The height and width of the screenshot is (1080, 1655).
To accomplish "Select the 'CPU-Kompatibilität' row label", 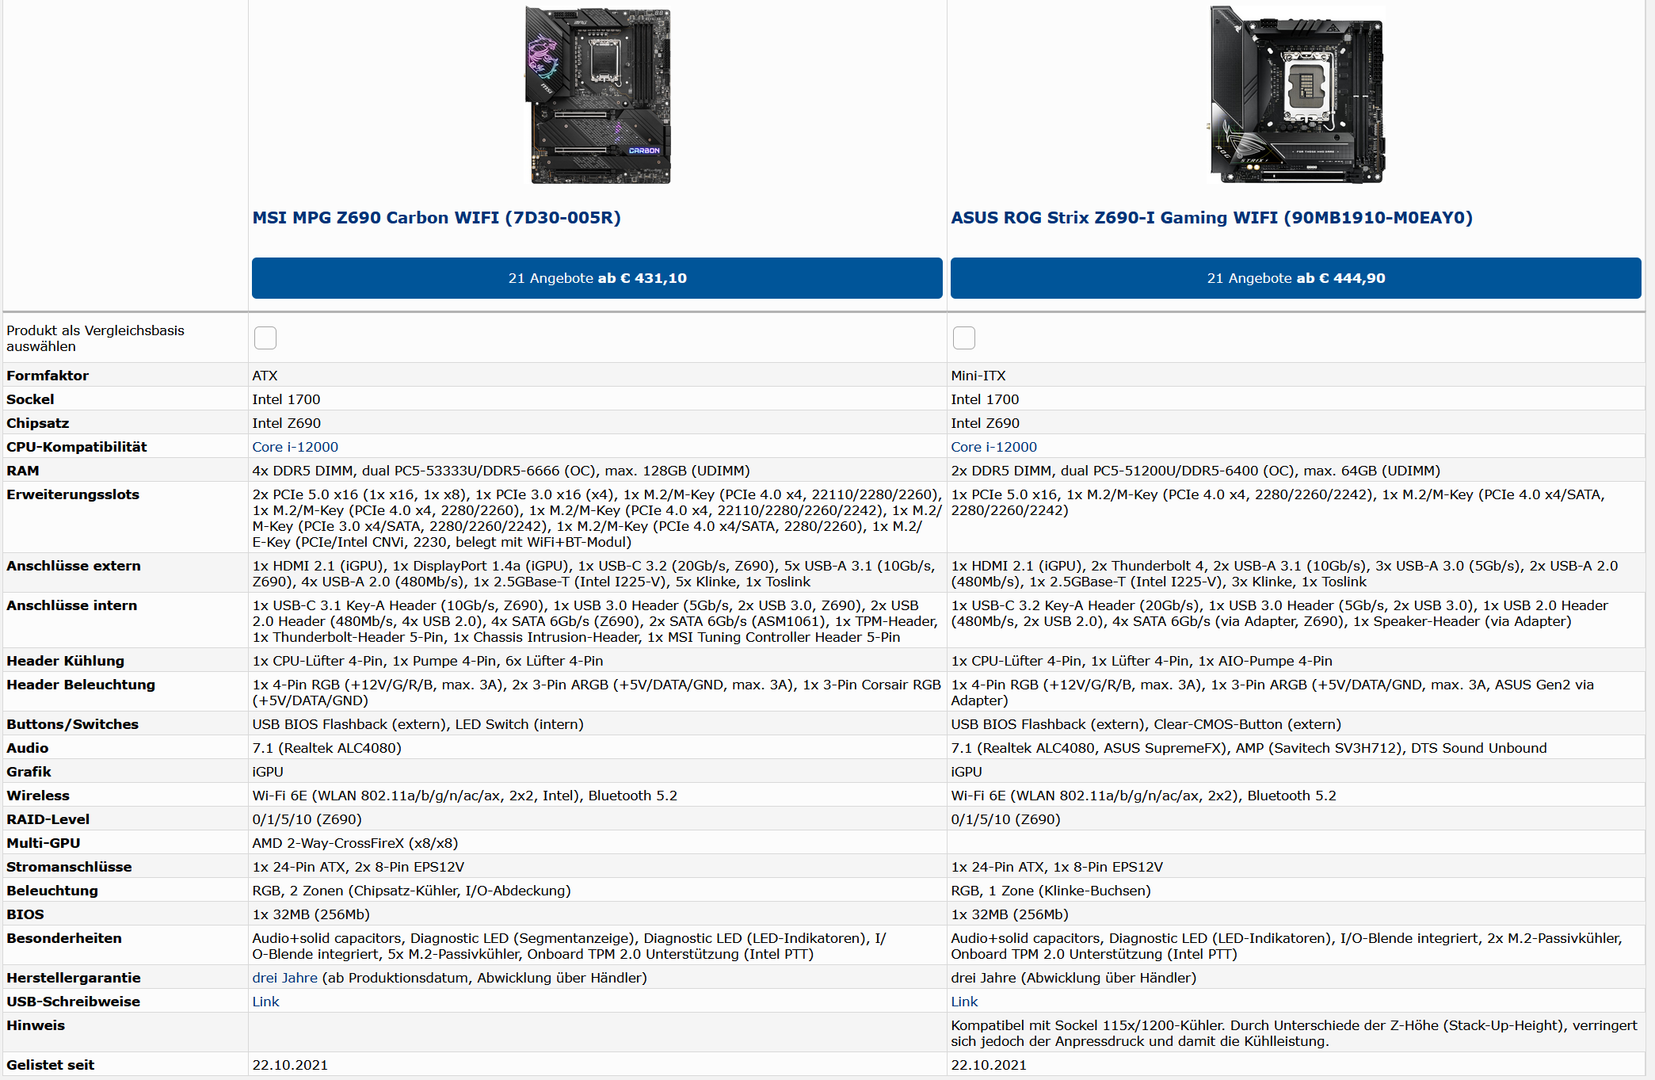I will [77, 447].
